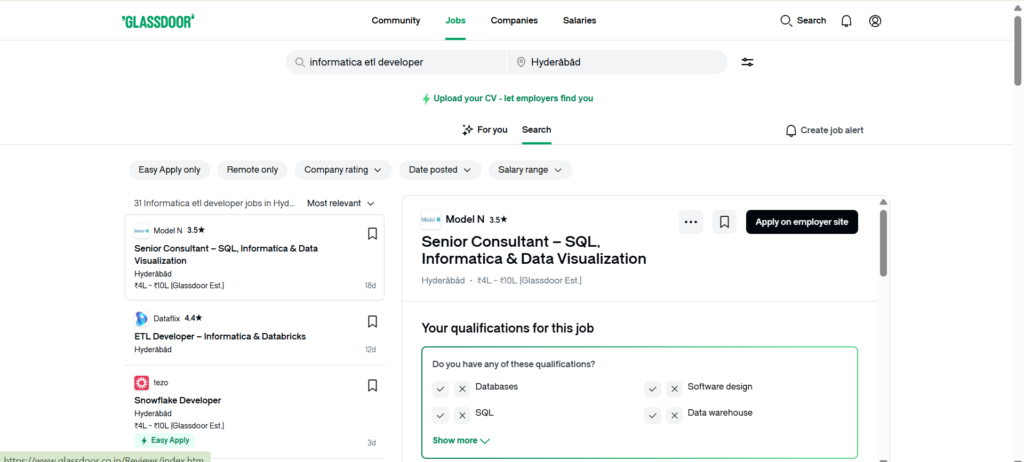
Task: Open the user profile icon
Action: click(x=875, y=21)
